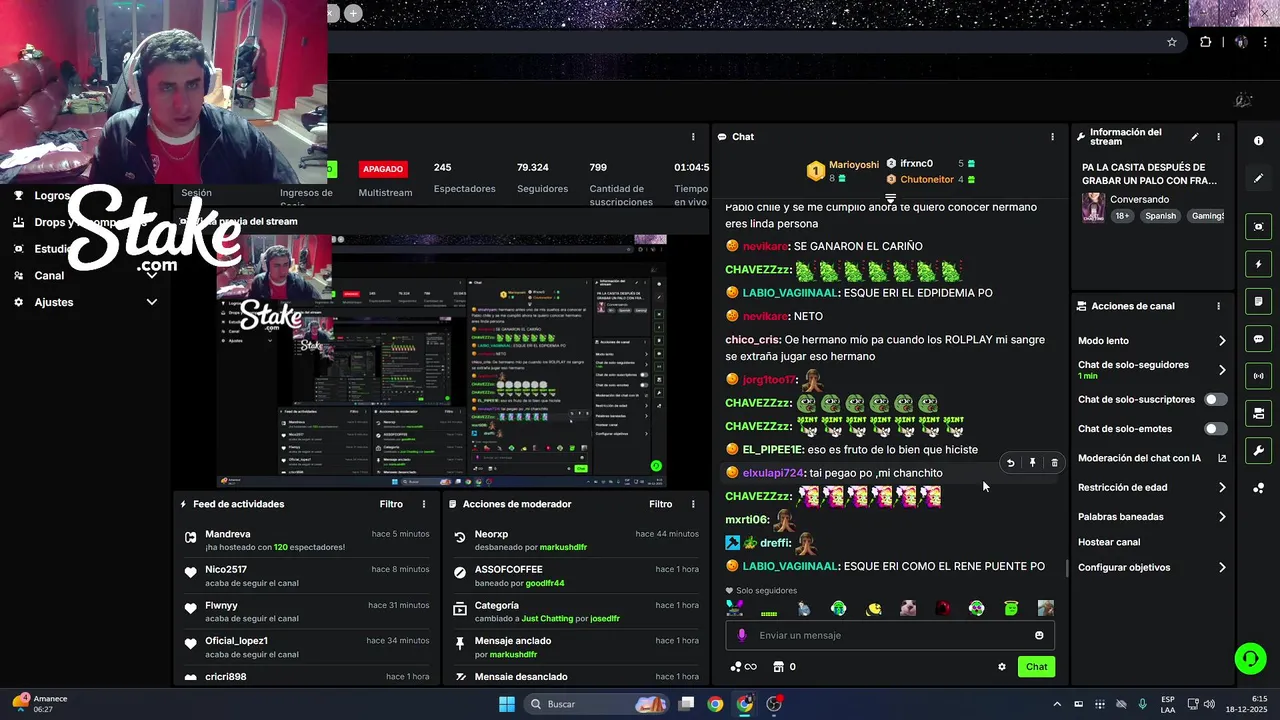Click Nico2517 follower entry
This screenshot has width=1280, height=720.
[x=225, y=570]
